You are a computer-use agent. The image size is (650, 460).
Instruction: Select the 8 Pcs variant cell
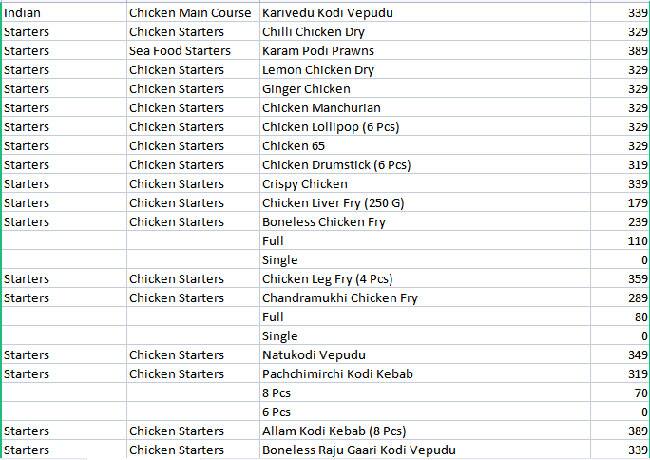click(277, 393)
